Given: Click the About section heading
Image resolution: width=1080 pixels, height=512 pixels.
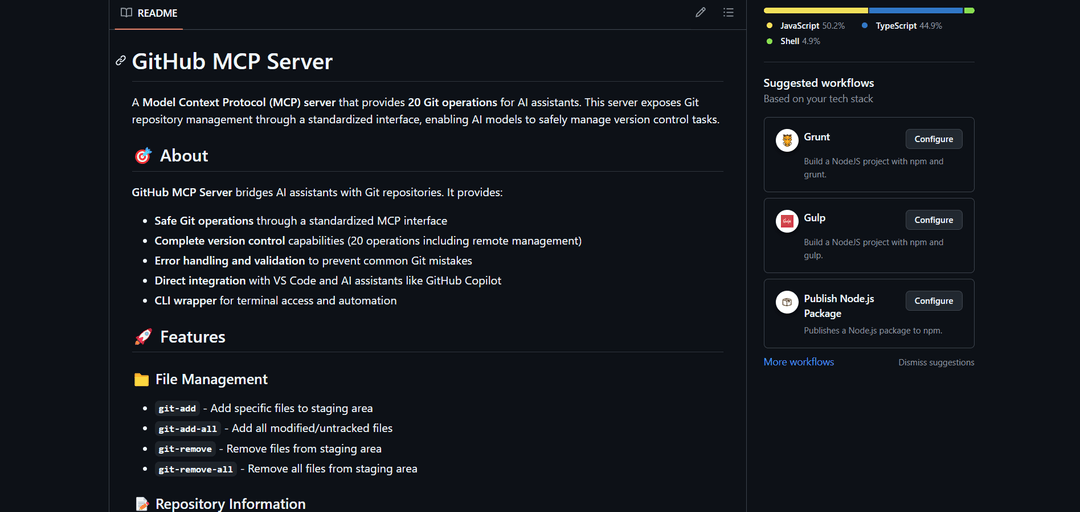Looking at the screenshot, I should [x=184, y=156].
